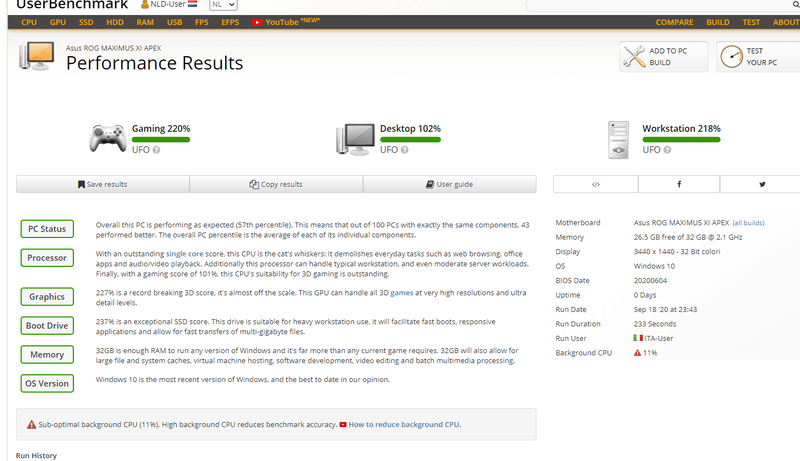Click the Memory button
This screenshot has height=461, width=800.
click(47, 355)
